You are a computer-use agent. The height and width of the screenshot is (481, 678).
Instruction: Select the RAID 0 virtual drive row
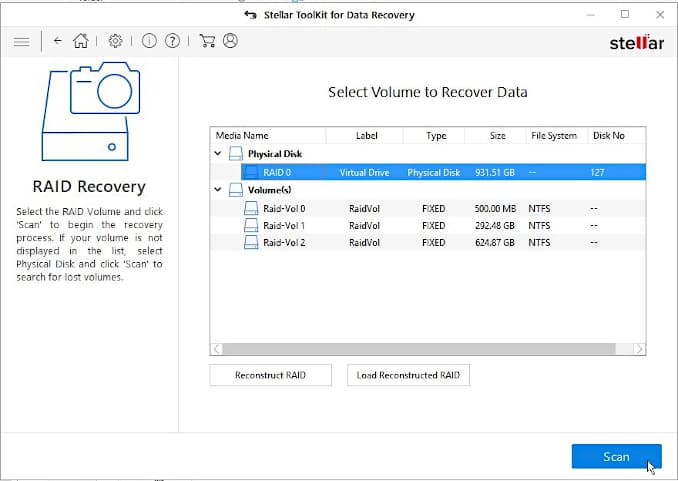[443, 172]
